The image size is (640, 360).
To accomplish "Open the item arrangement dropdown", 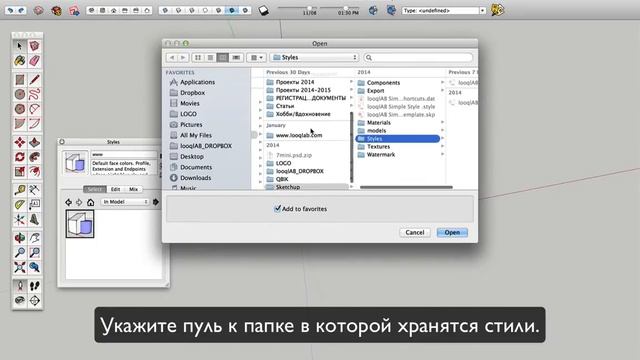I will point(256,58).
